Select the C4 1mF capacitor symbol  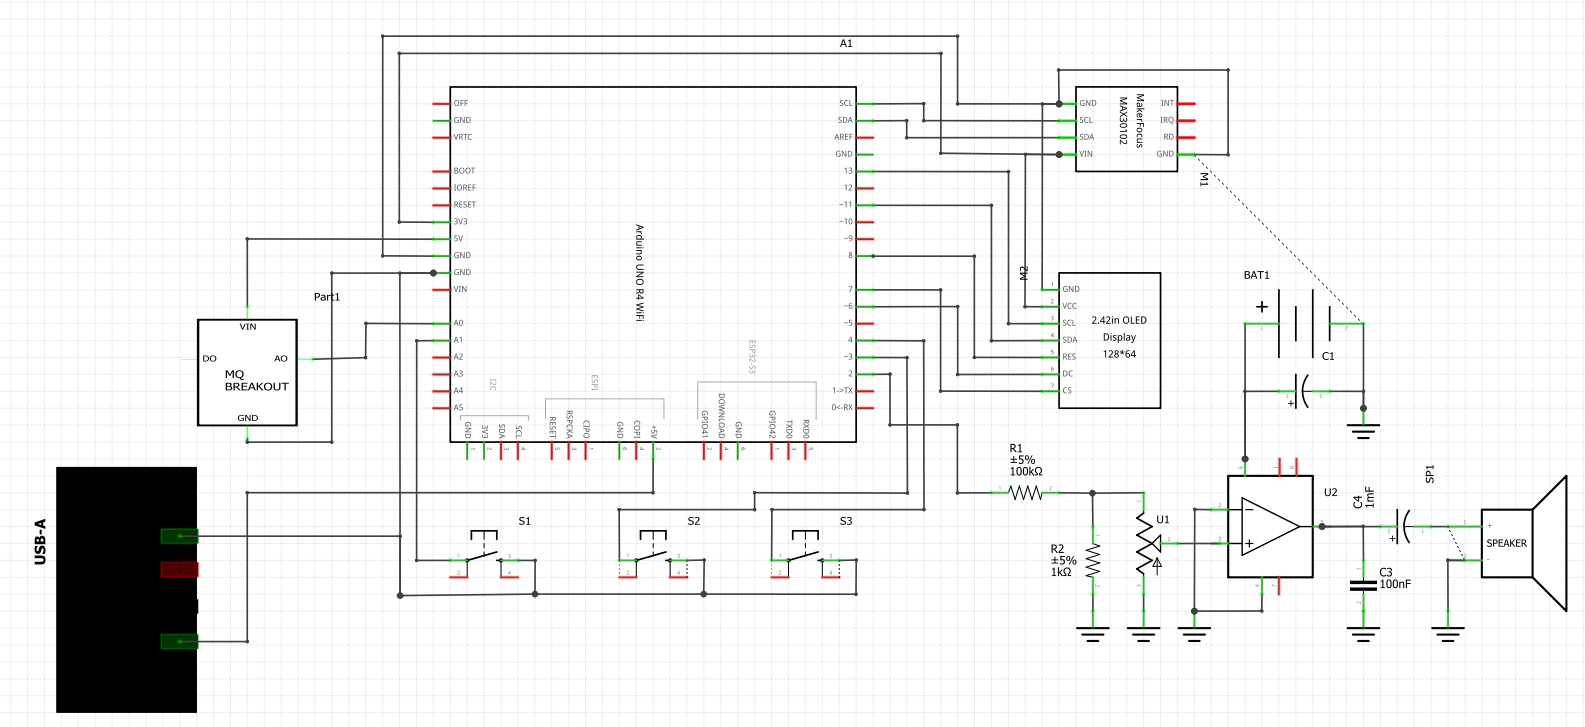pyautogui.click(x=1405, y=526)
